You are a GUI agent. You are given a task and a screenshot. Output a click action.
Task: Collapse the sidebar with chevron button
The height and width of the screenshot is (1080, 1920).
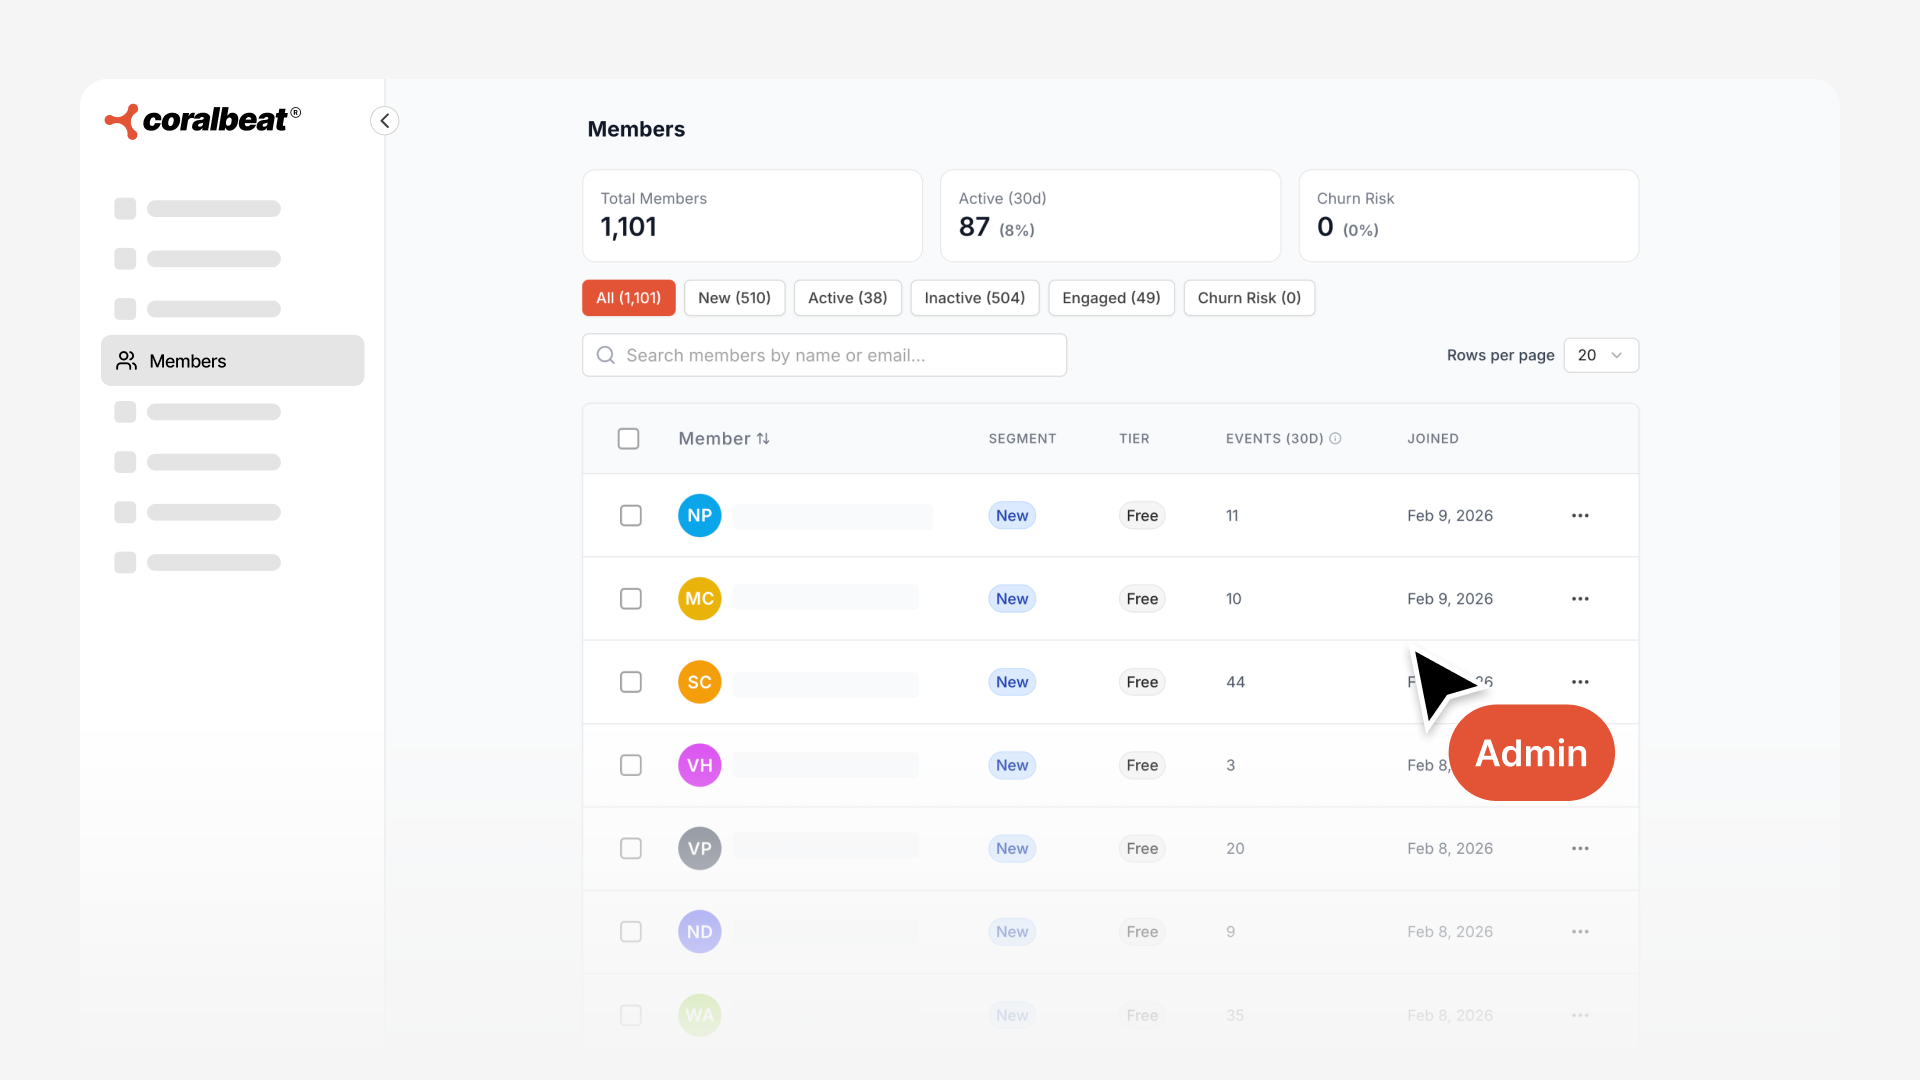click(385, 121)
